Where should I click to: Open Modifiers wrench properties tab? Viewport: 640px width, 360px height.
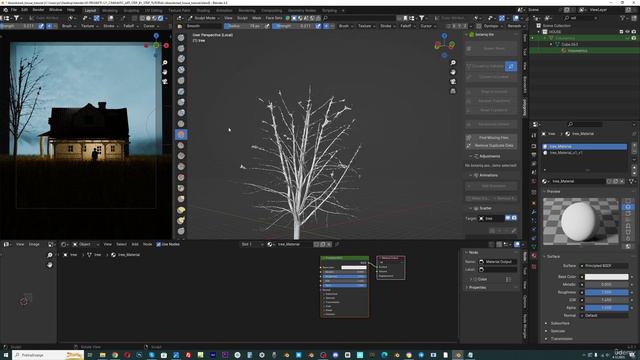tap(534, 212)
